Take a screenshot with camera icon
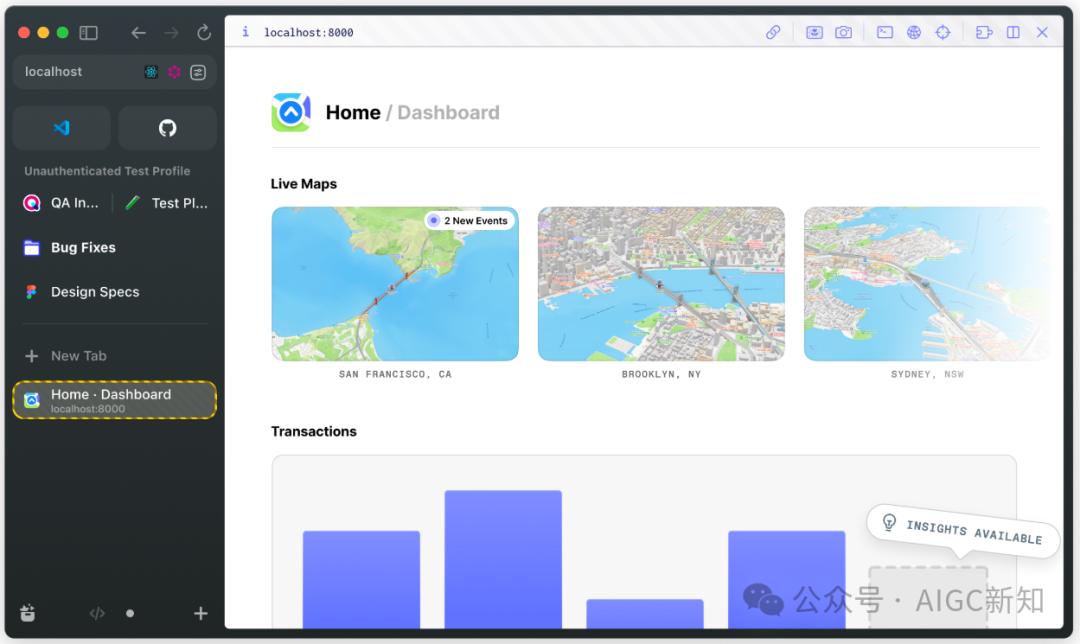 [844, 32]
